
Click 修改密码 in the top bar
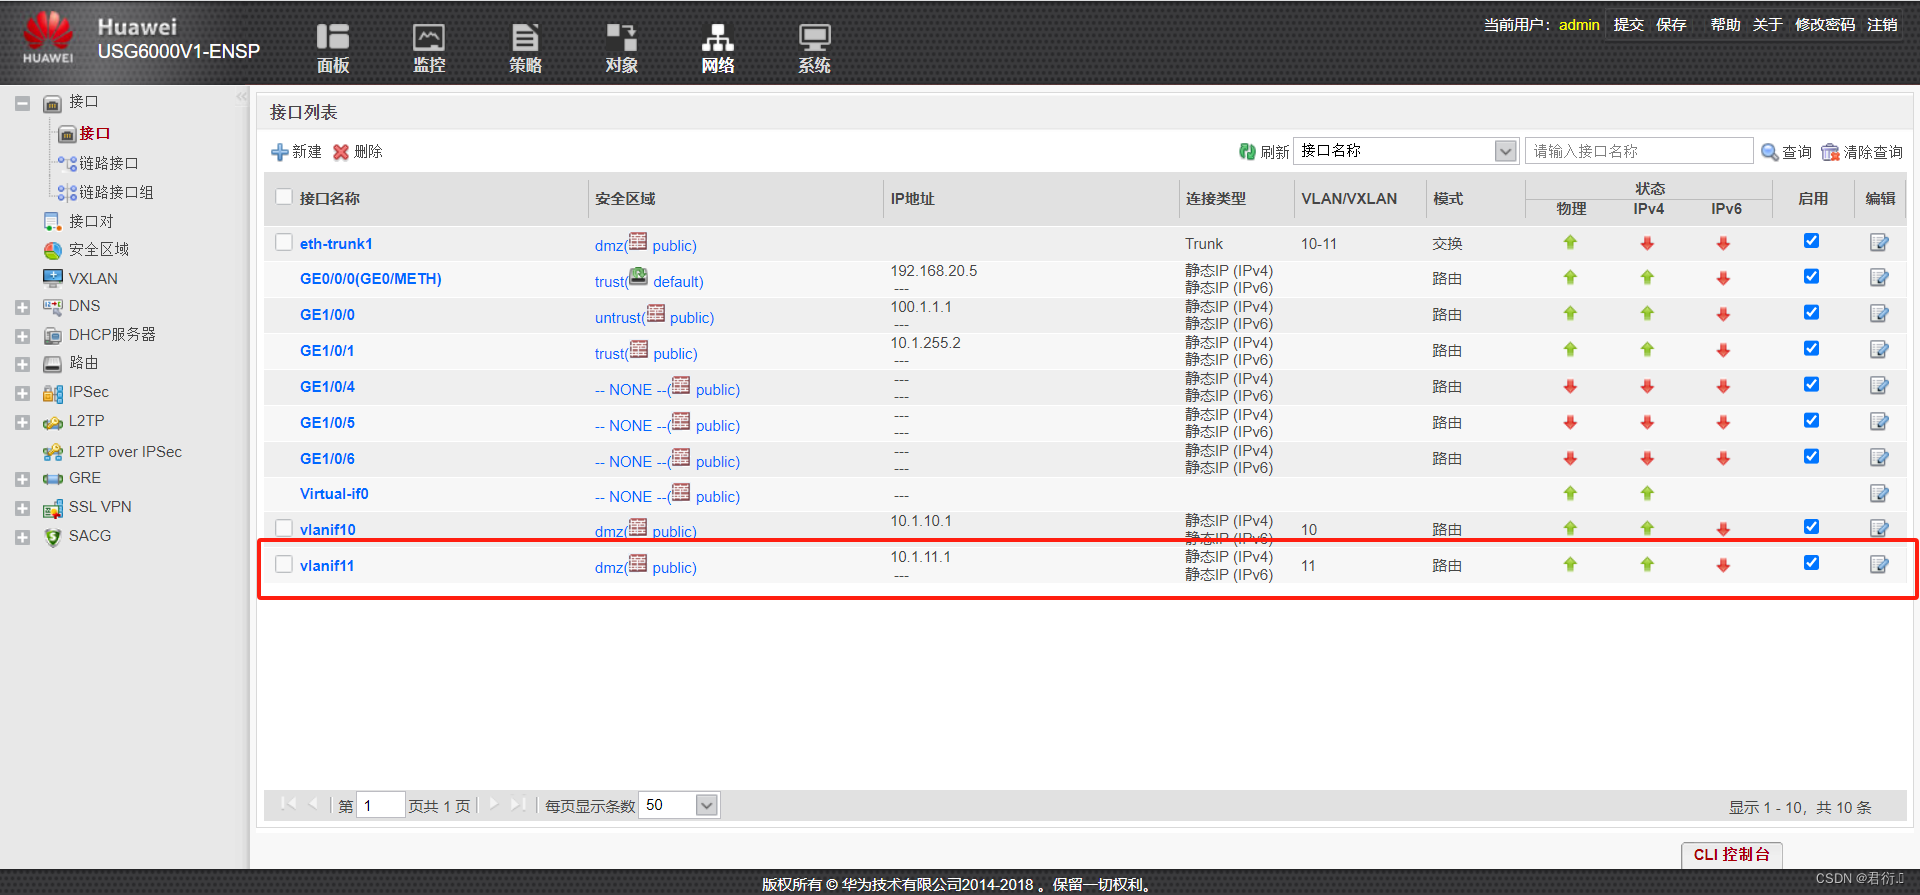click(1824, 24)
